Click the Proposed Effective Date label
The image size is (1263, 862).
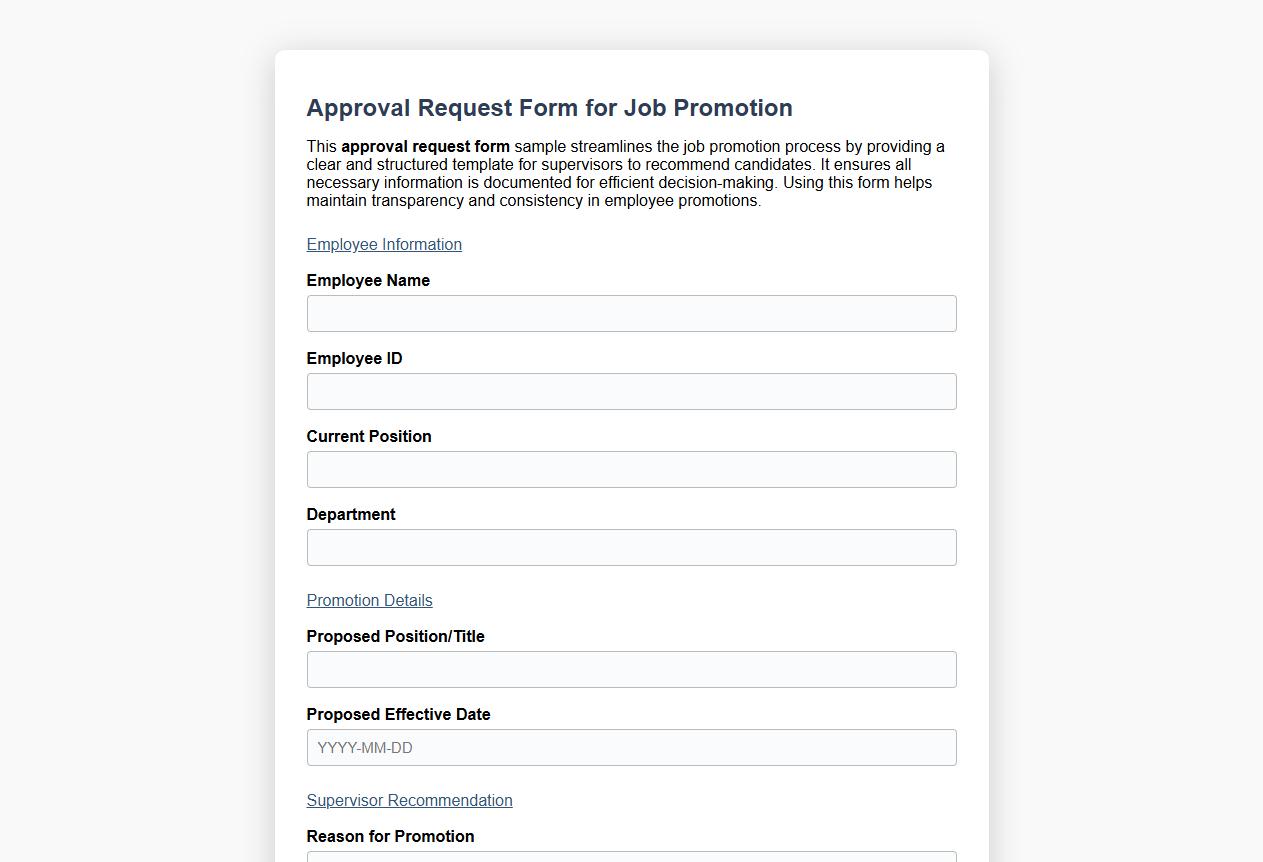[398, 714]
